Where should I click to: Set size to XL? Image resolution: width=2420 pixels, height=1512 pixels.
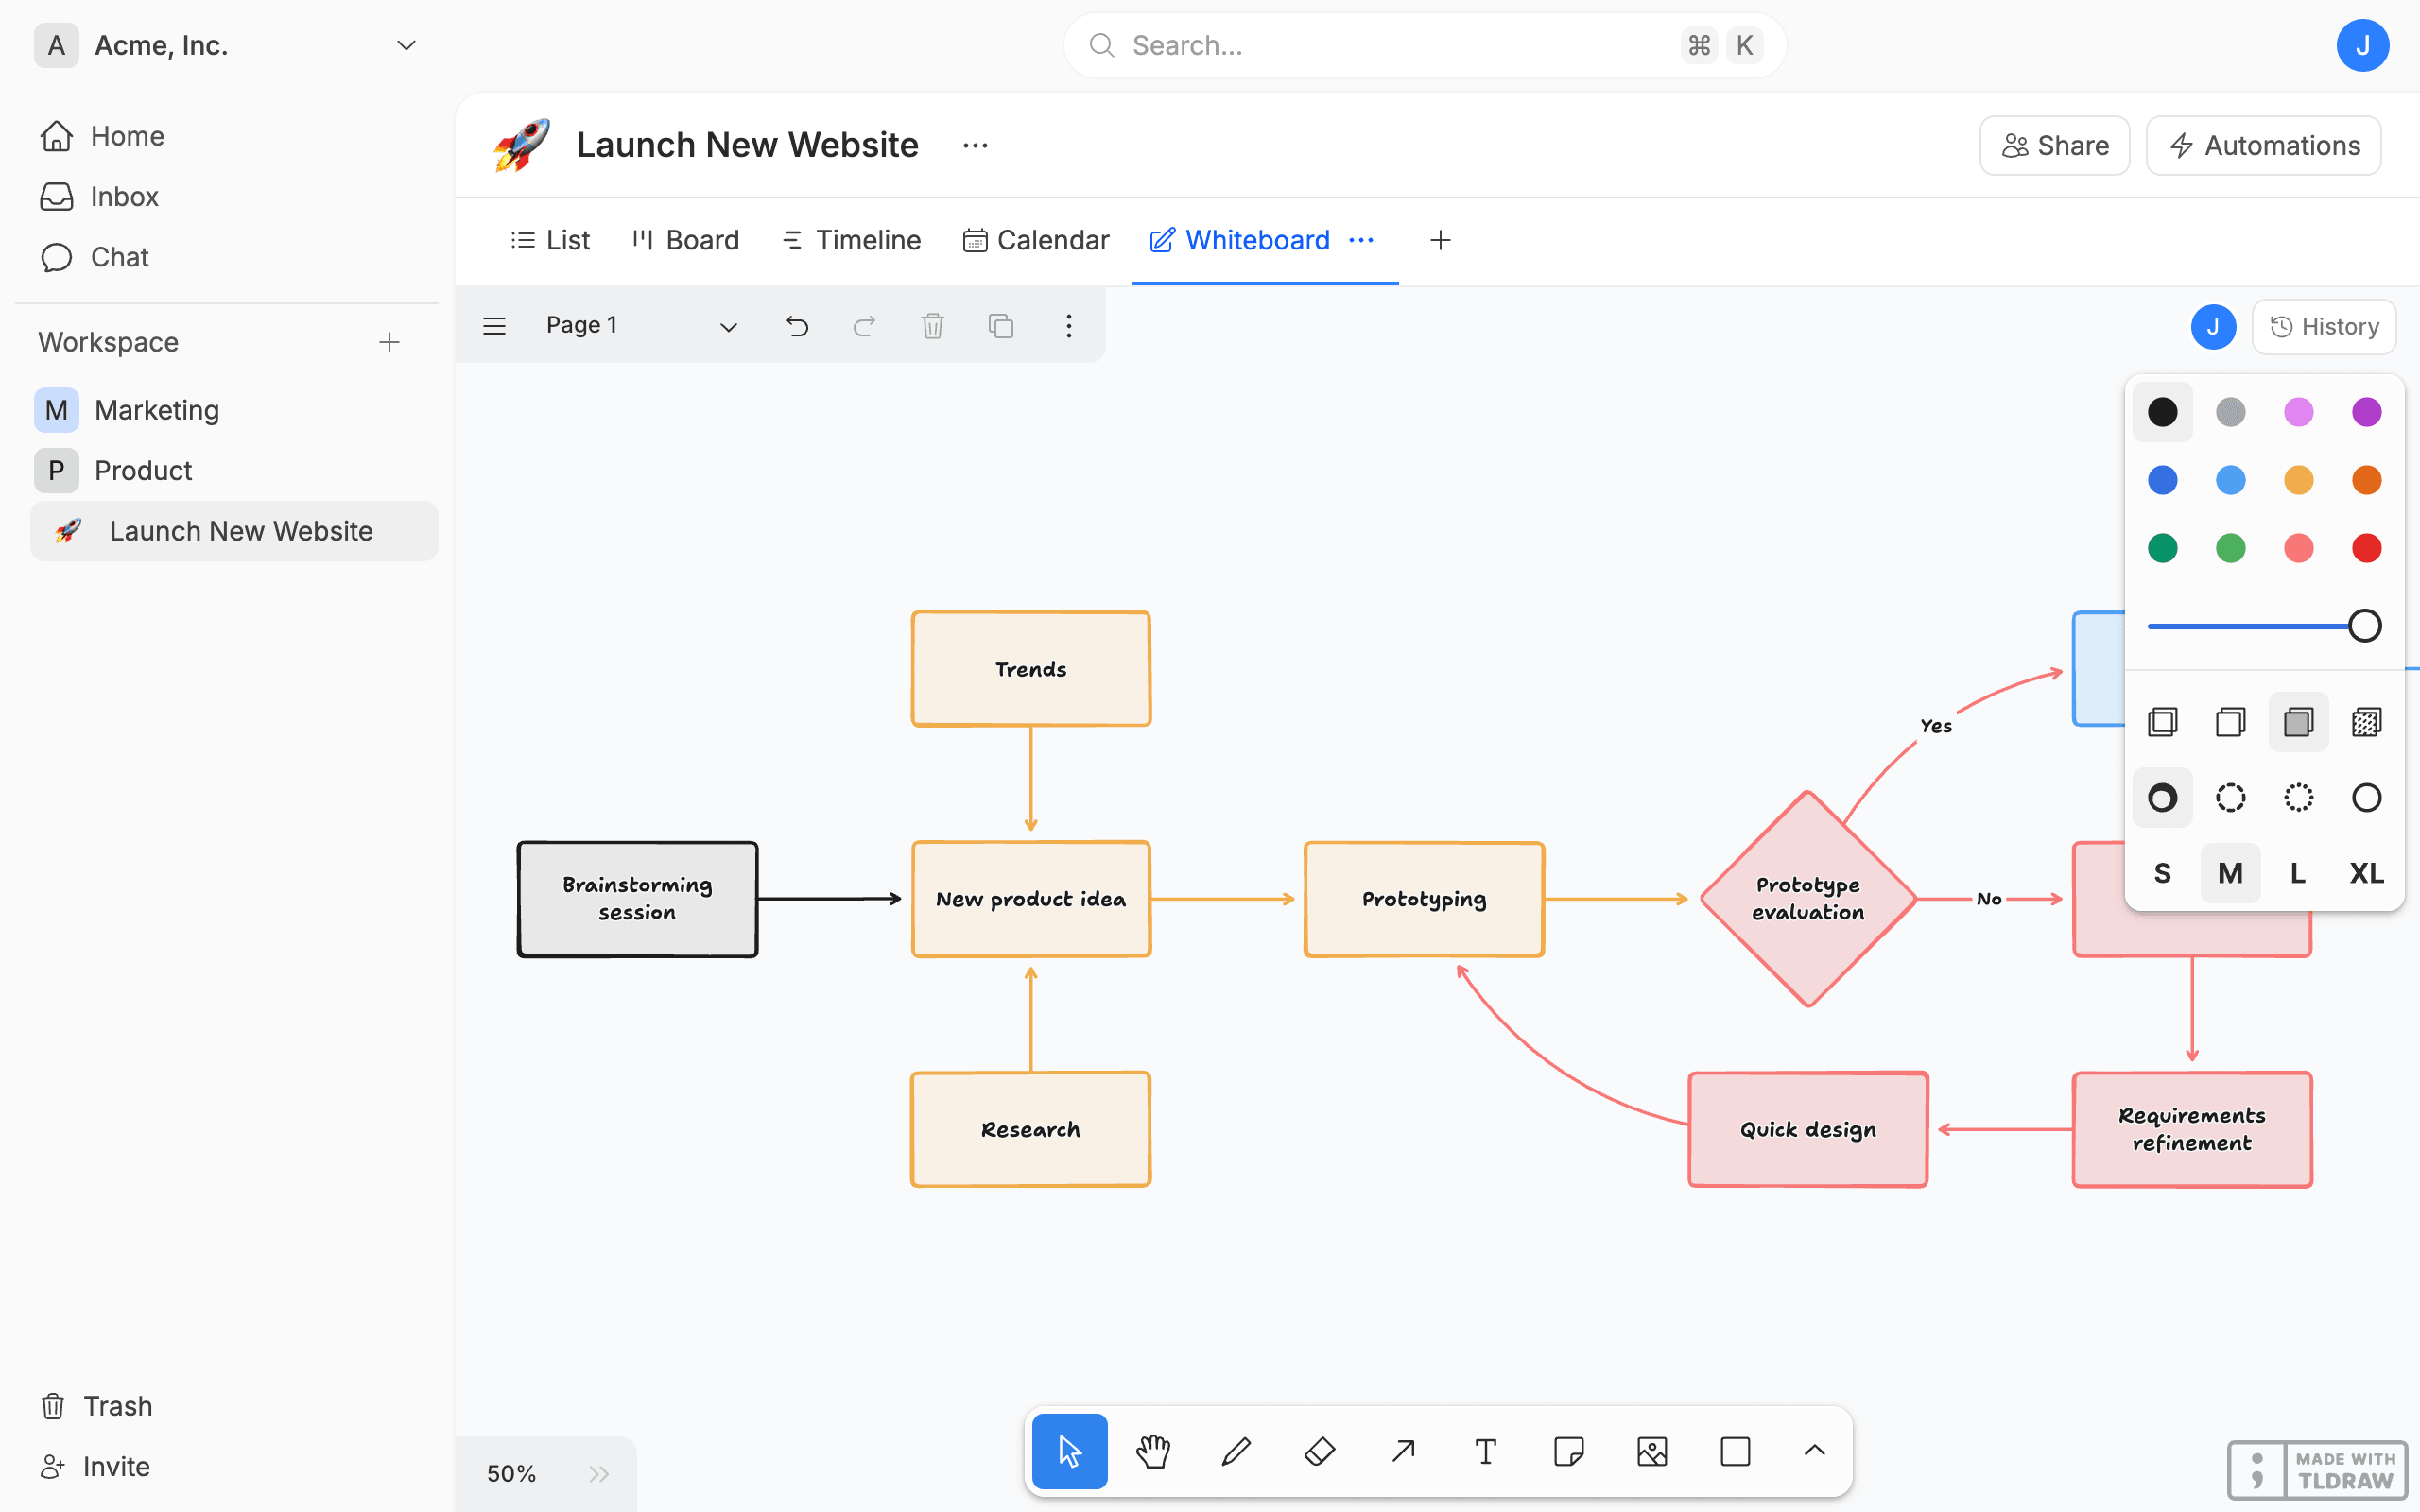pos(2366,873)
